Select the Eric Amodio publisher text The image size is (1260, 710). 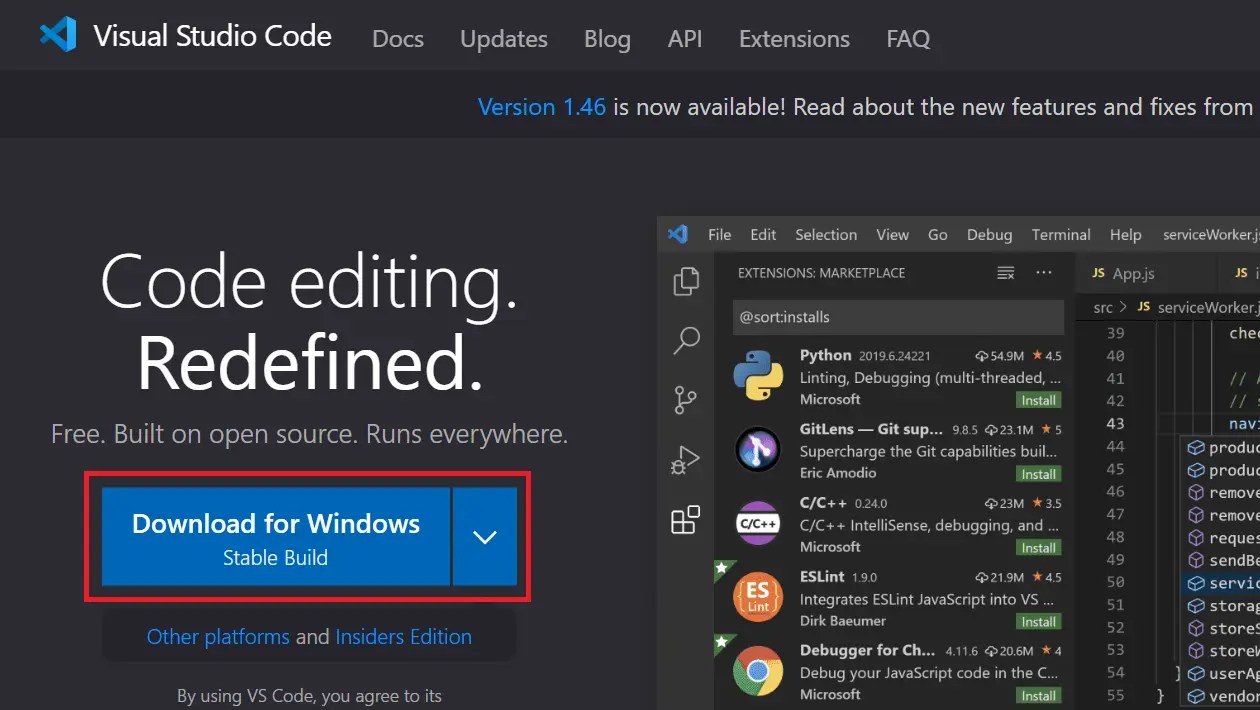pyautogui.click(x=838, y=473)
